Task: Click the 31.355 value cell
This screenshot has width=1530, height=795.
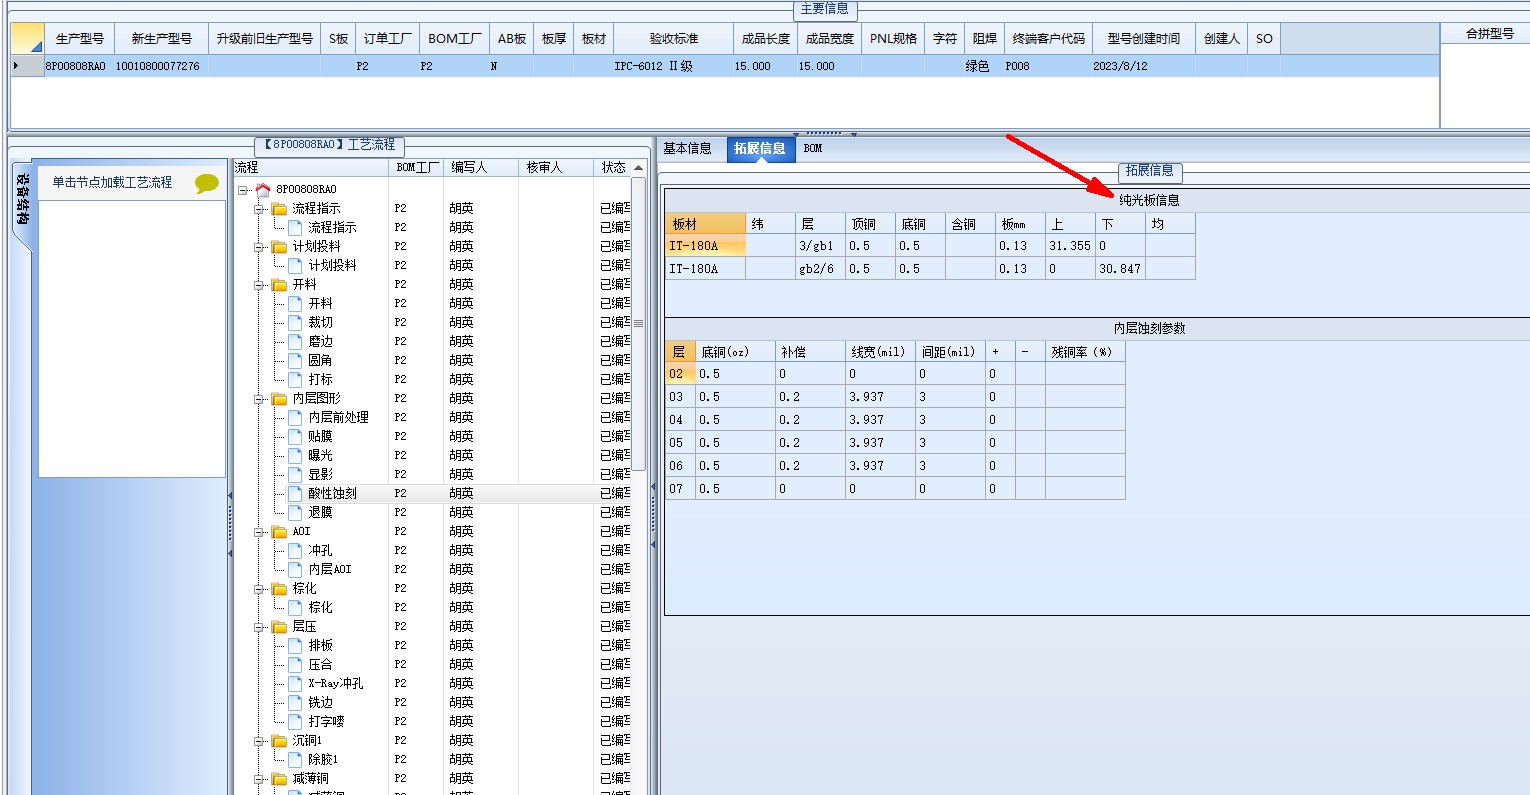Action: tap(1070, 246)
